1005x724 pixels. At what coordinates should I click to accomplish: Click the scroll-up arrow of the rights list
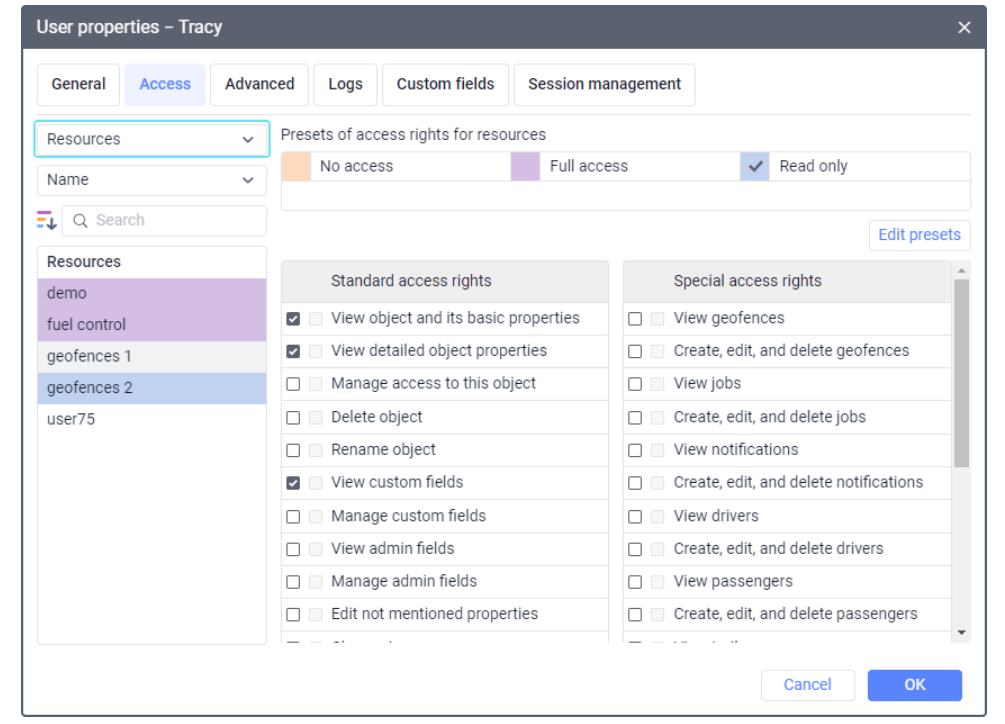tap(962, 270)
